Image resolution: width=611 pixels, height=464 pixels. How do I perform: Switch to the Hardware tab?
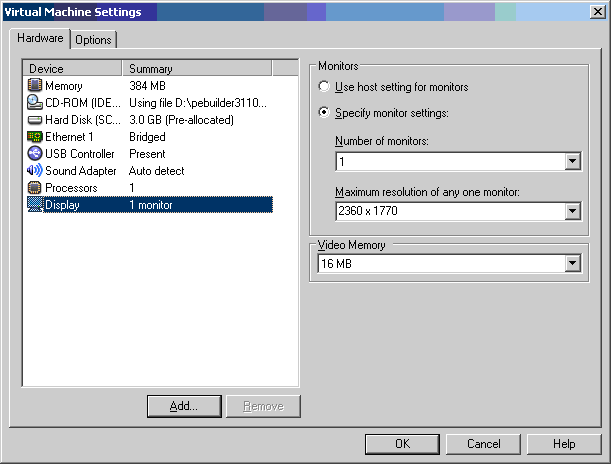tap(40, 39)
